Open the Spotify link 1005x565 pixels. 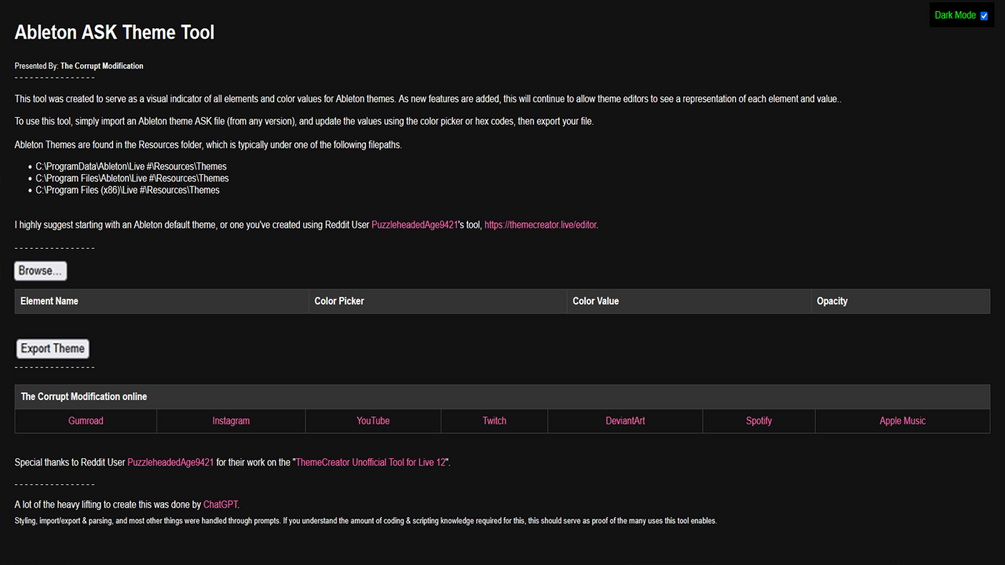point(759,421)
